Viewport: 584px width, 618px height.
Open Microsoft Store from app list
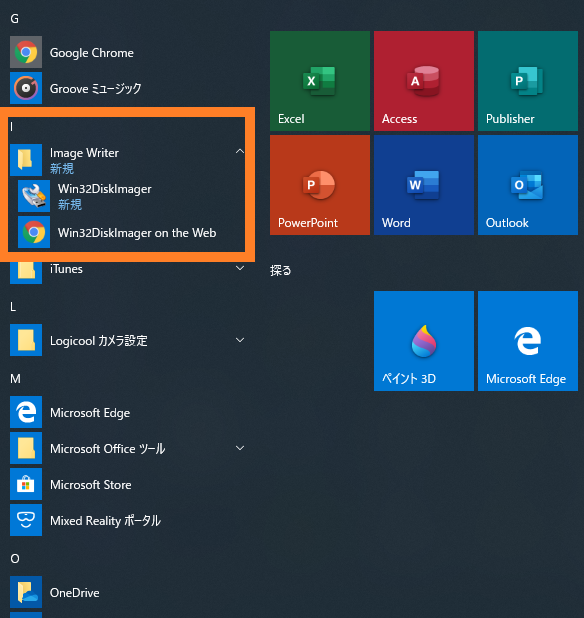[x=128, y=484]
